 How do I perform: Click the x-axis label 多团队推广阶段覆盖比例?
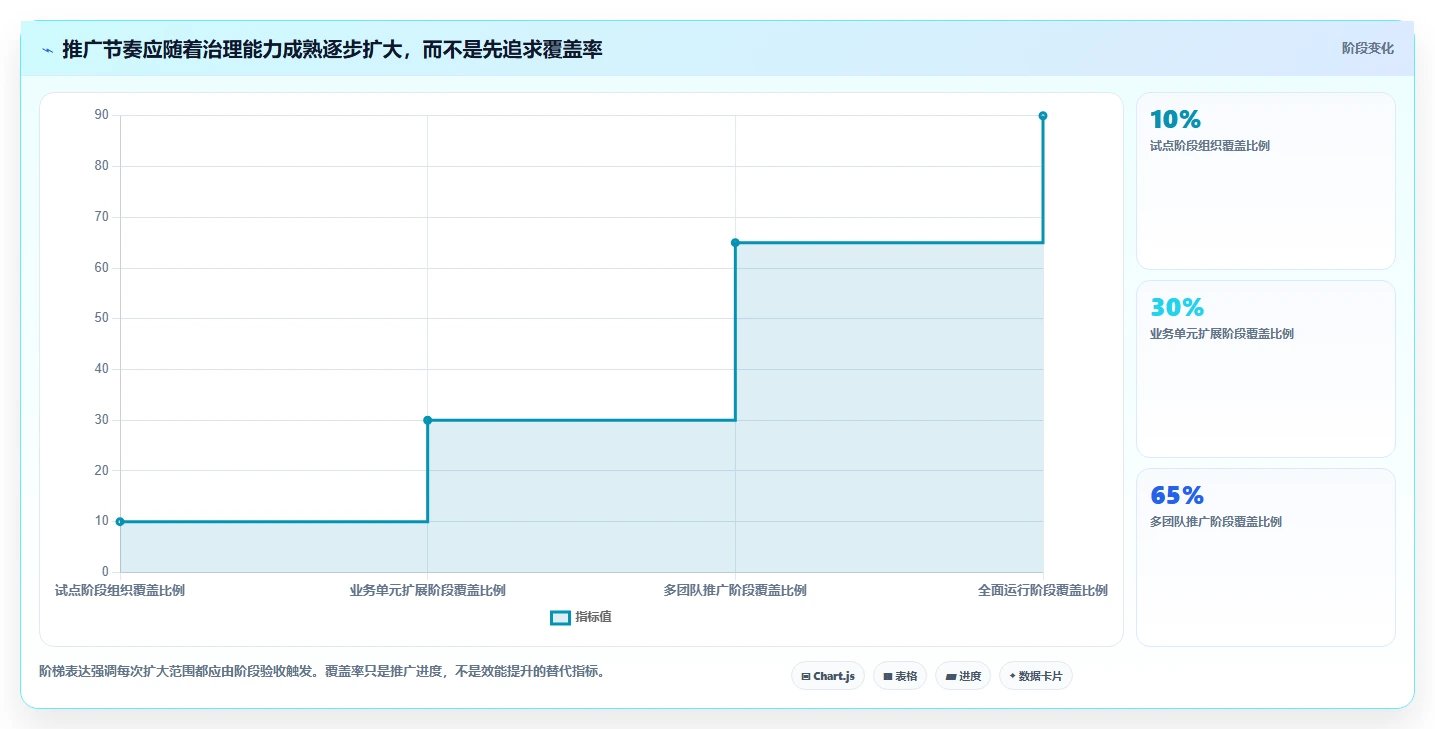pos(735,591)
